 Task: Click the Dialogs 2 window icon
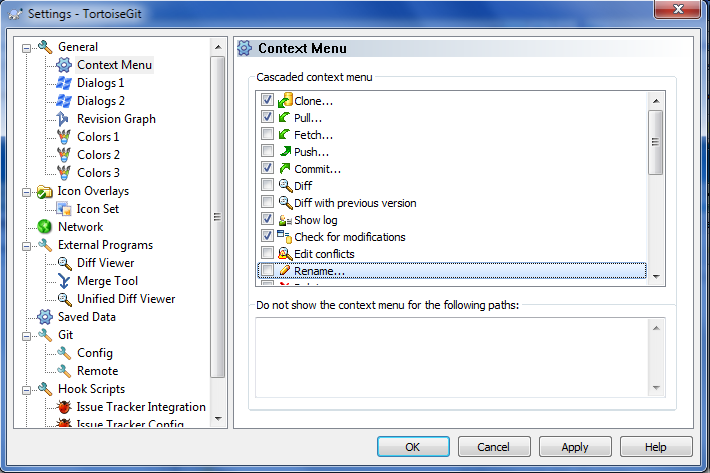pyautogui.click(x=64, y=101)
